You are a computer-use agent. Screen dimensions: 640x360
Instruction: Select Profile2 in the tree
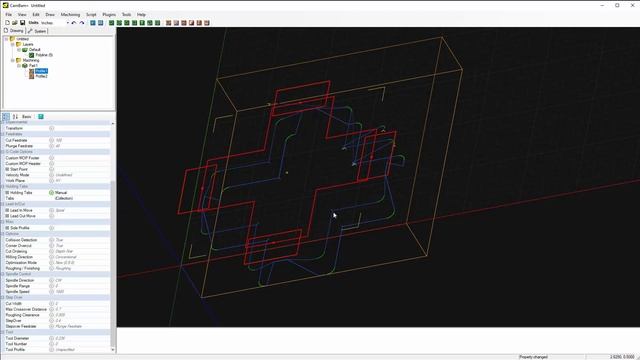(41, 76)
